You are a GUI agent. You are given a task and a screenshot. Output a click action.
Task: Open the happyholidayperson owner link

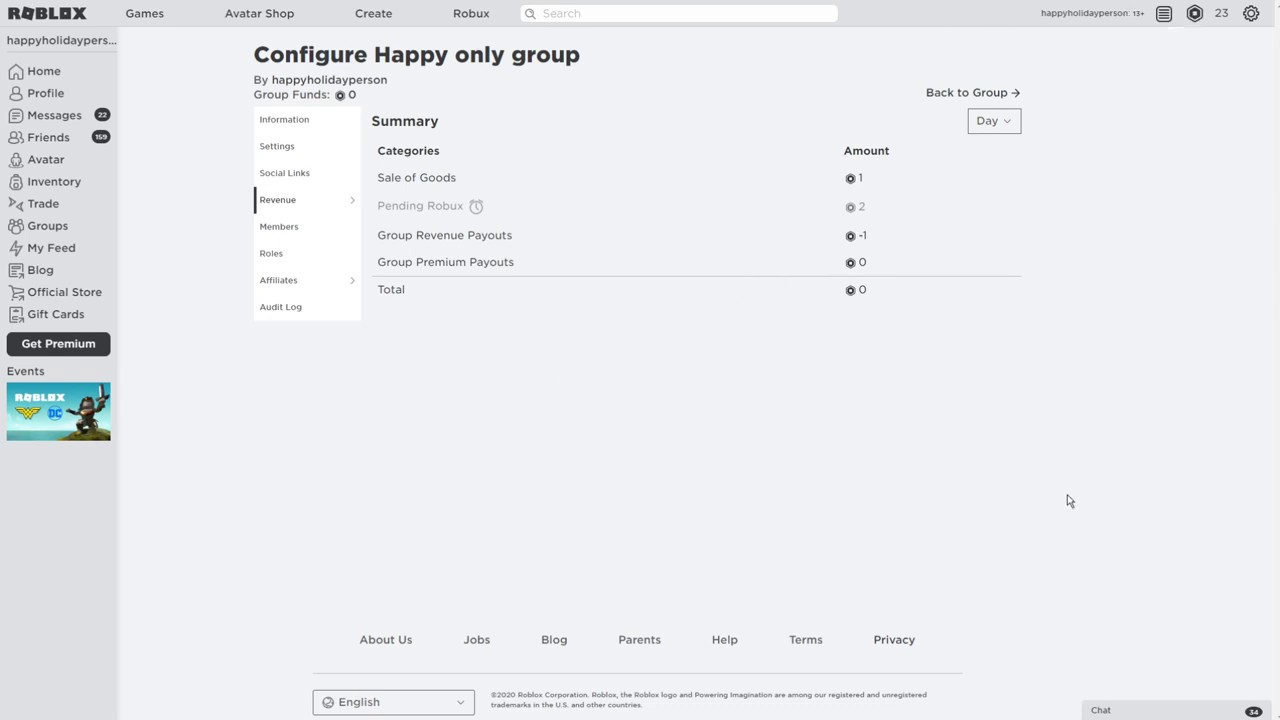(x=329, y=80)
